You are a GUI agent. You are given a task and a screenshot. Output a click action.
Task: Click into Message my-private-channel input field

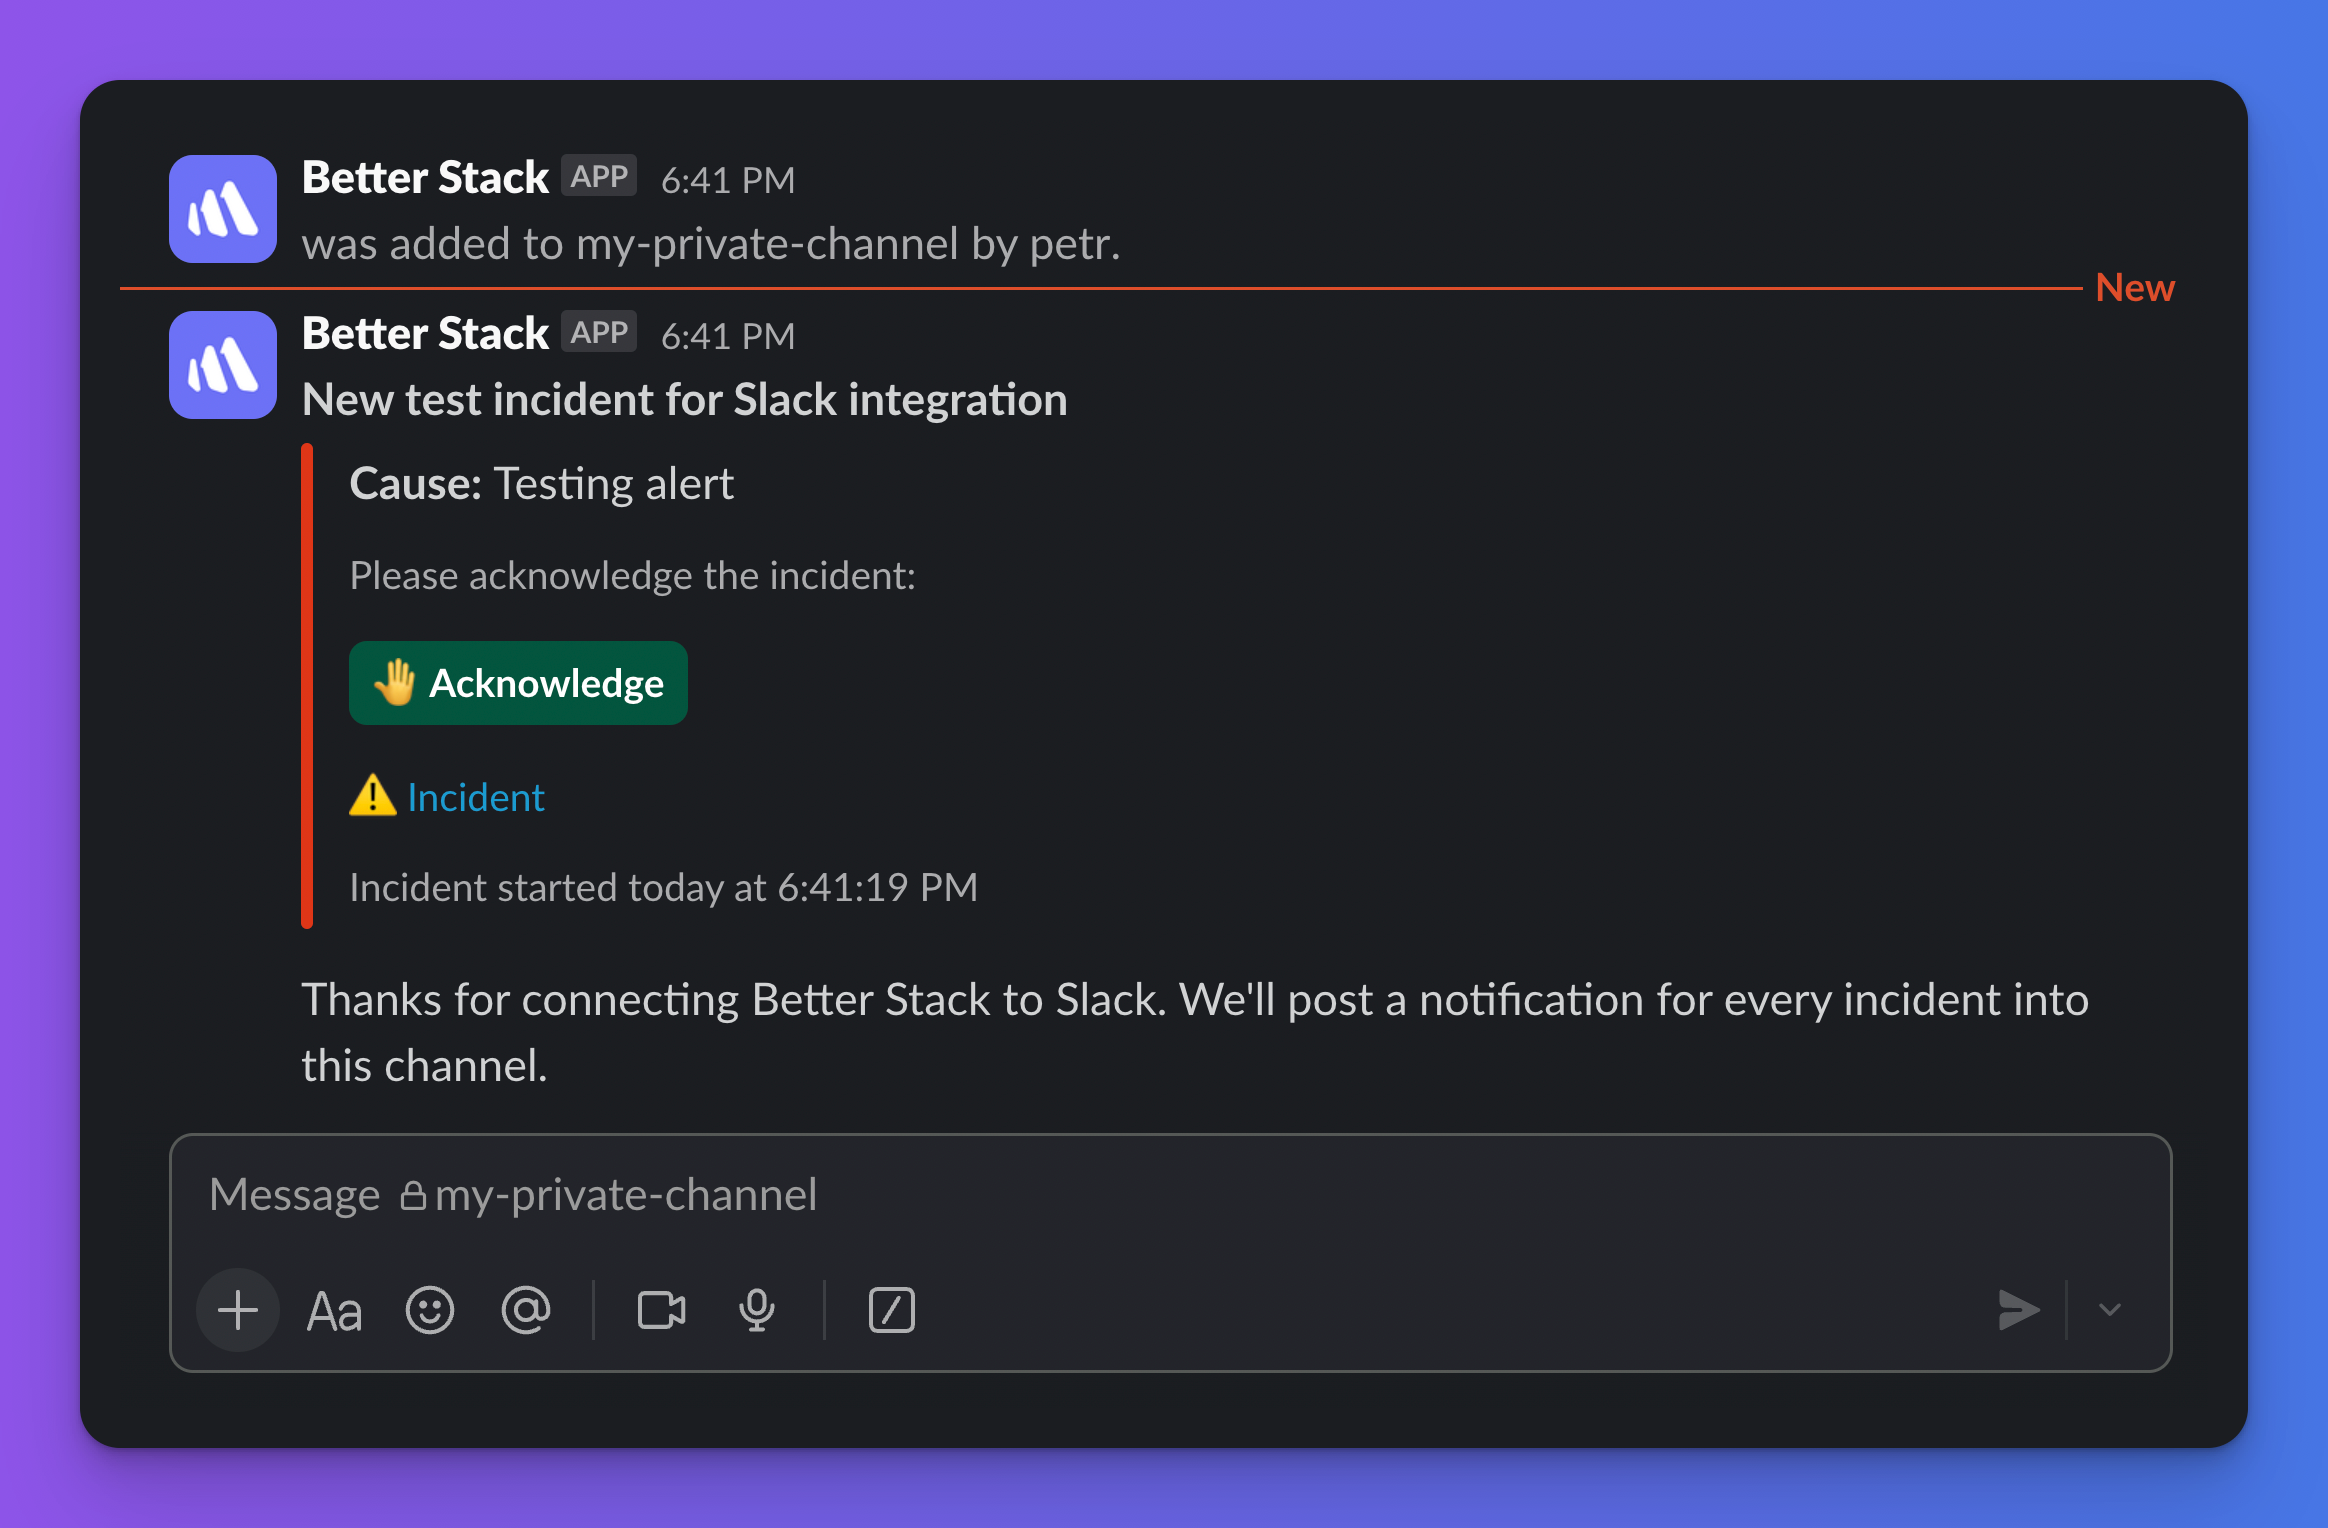click(x=1170, y=1195)
